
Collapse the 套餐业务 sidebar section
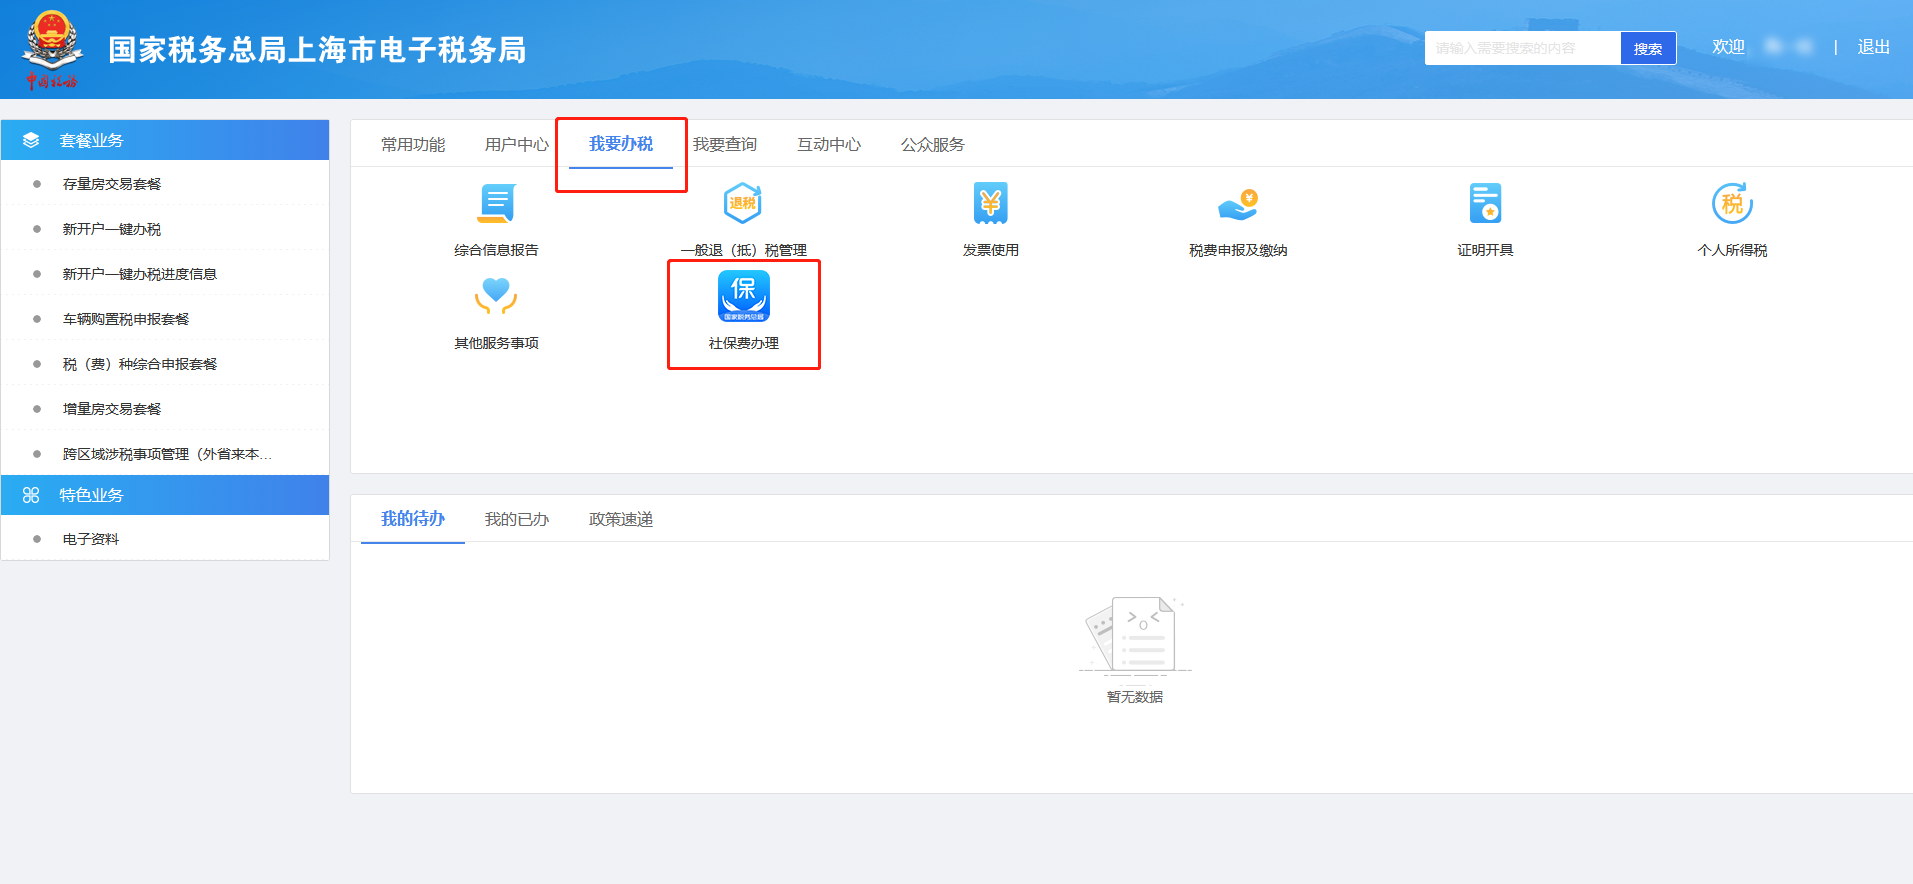coord(165,140)
